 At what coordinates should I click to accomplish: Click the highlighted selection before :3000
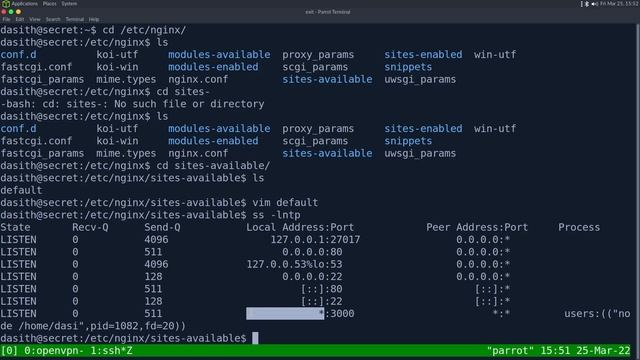tap(285, 313)
